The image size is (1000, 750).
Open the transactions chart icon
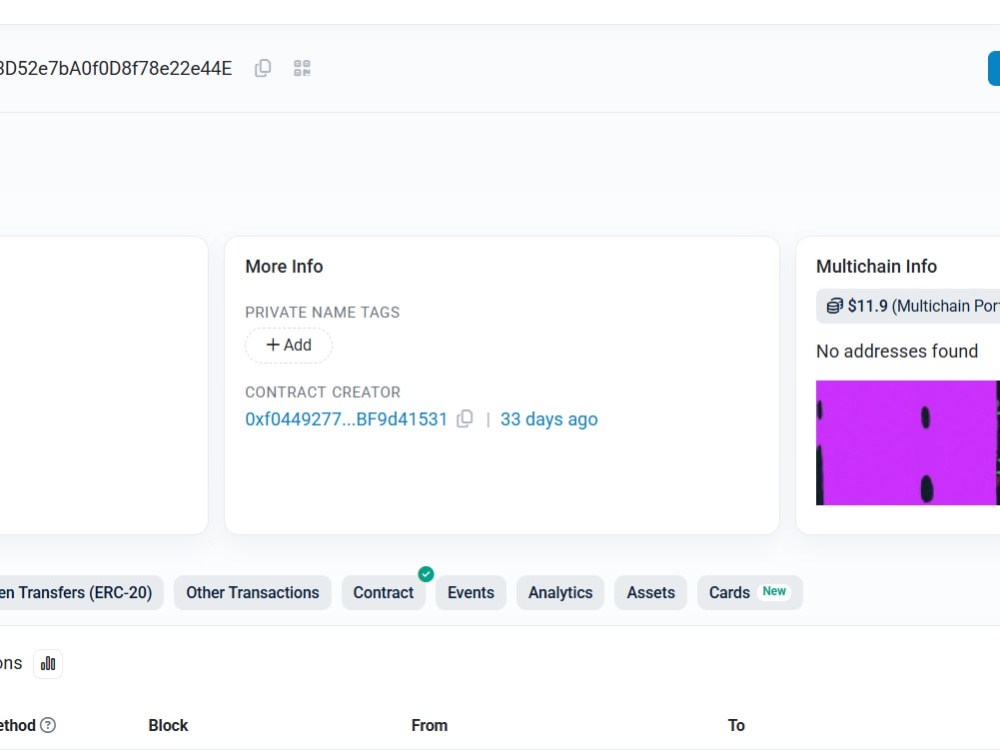click(48, 664)
